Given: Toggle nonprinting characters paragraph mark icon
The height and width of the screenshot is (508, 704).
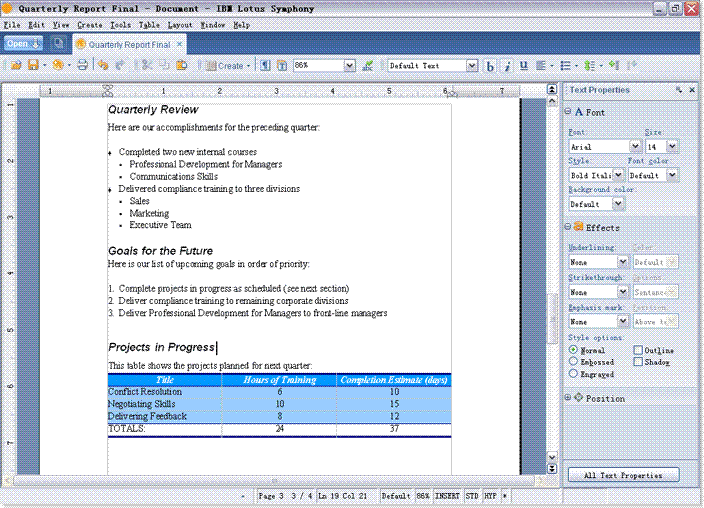Looking at the screenshot, I should click(265, 66).
